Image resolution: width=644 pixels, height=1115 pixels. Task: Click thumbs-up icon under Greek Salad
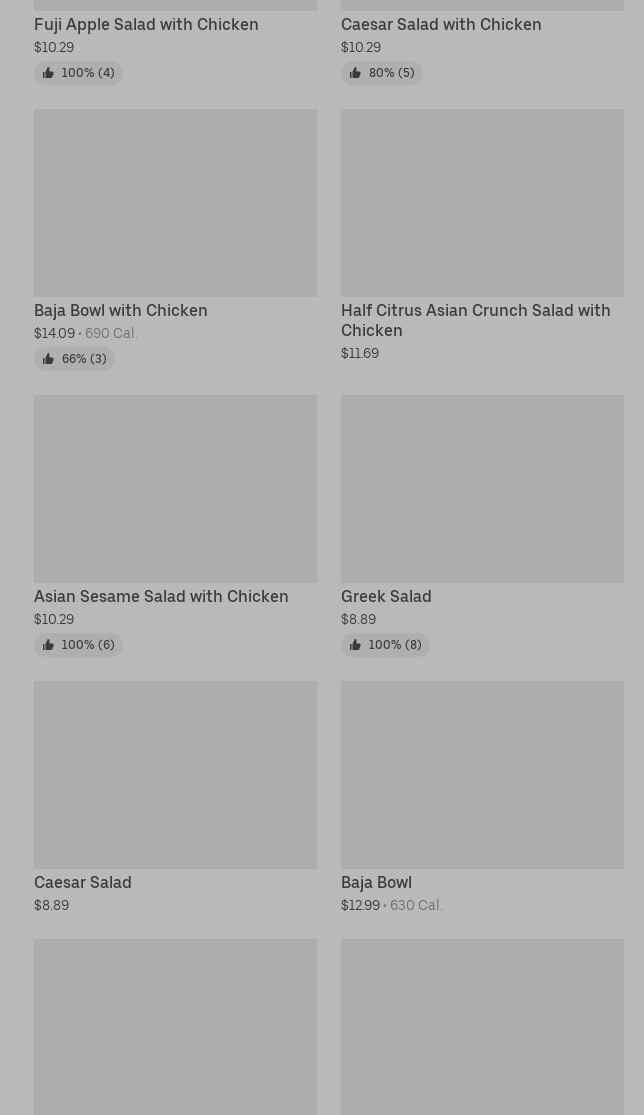coord(355,645)
